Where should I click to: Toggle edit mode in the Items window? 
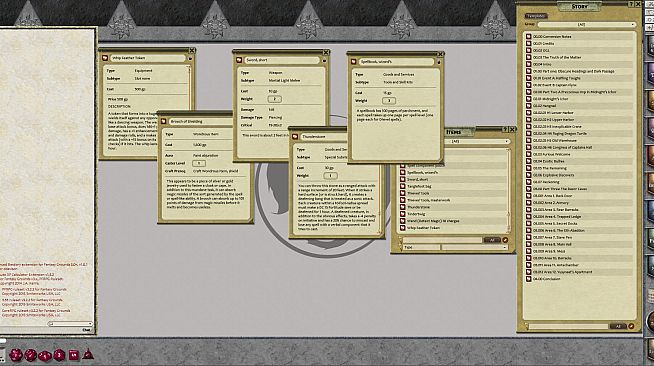[505, 240]
